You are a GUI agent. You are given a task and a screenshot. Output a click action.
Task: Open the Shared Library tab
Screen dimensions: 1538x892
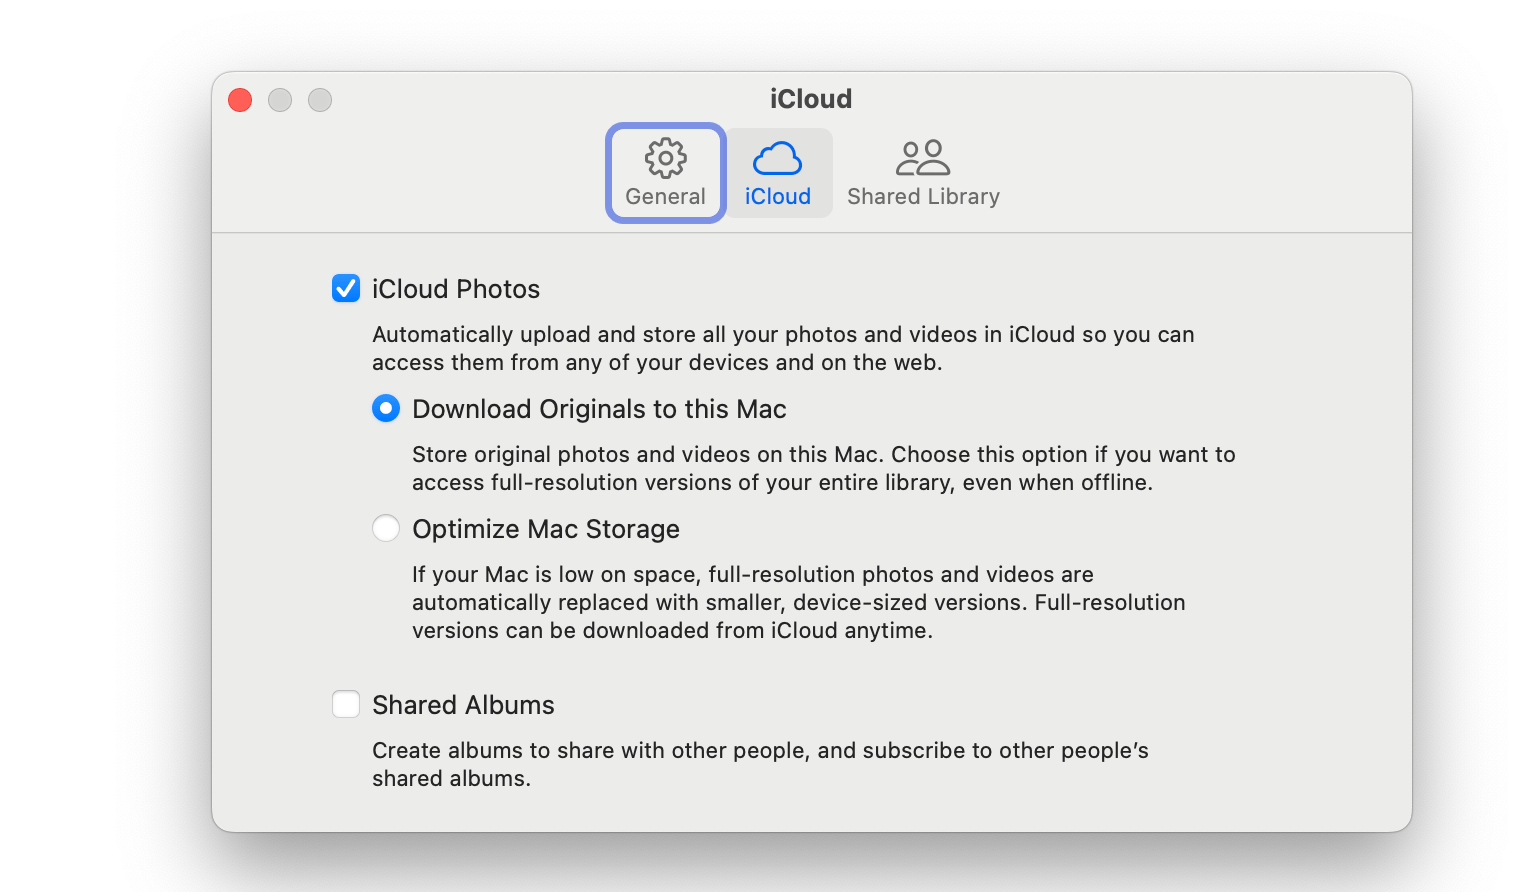coord(921,172)
